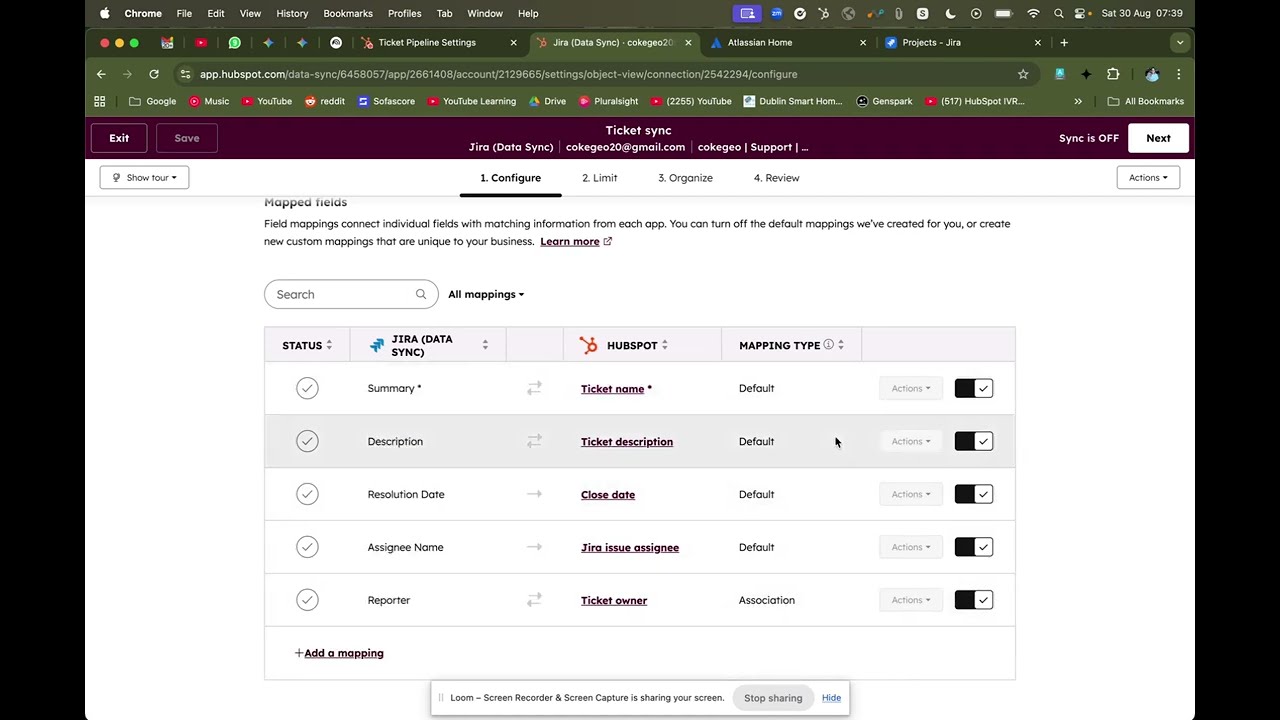Go to the 3. Organize step
The image size is (1280, 720).
coord(685,178)
